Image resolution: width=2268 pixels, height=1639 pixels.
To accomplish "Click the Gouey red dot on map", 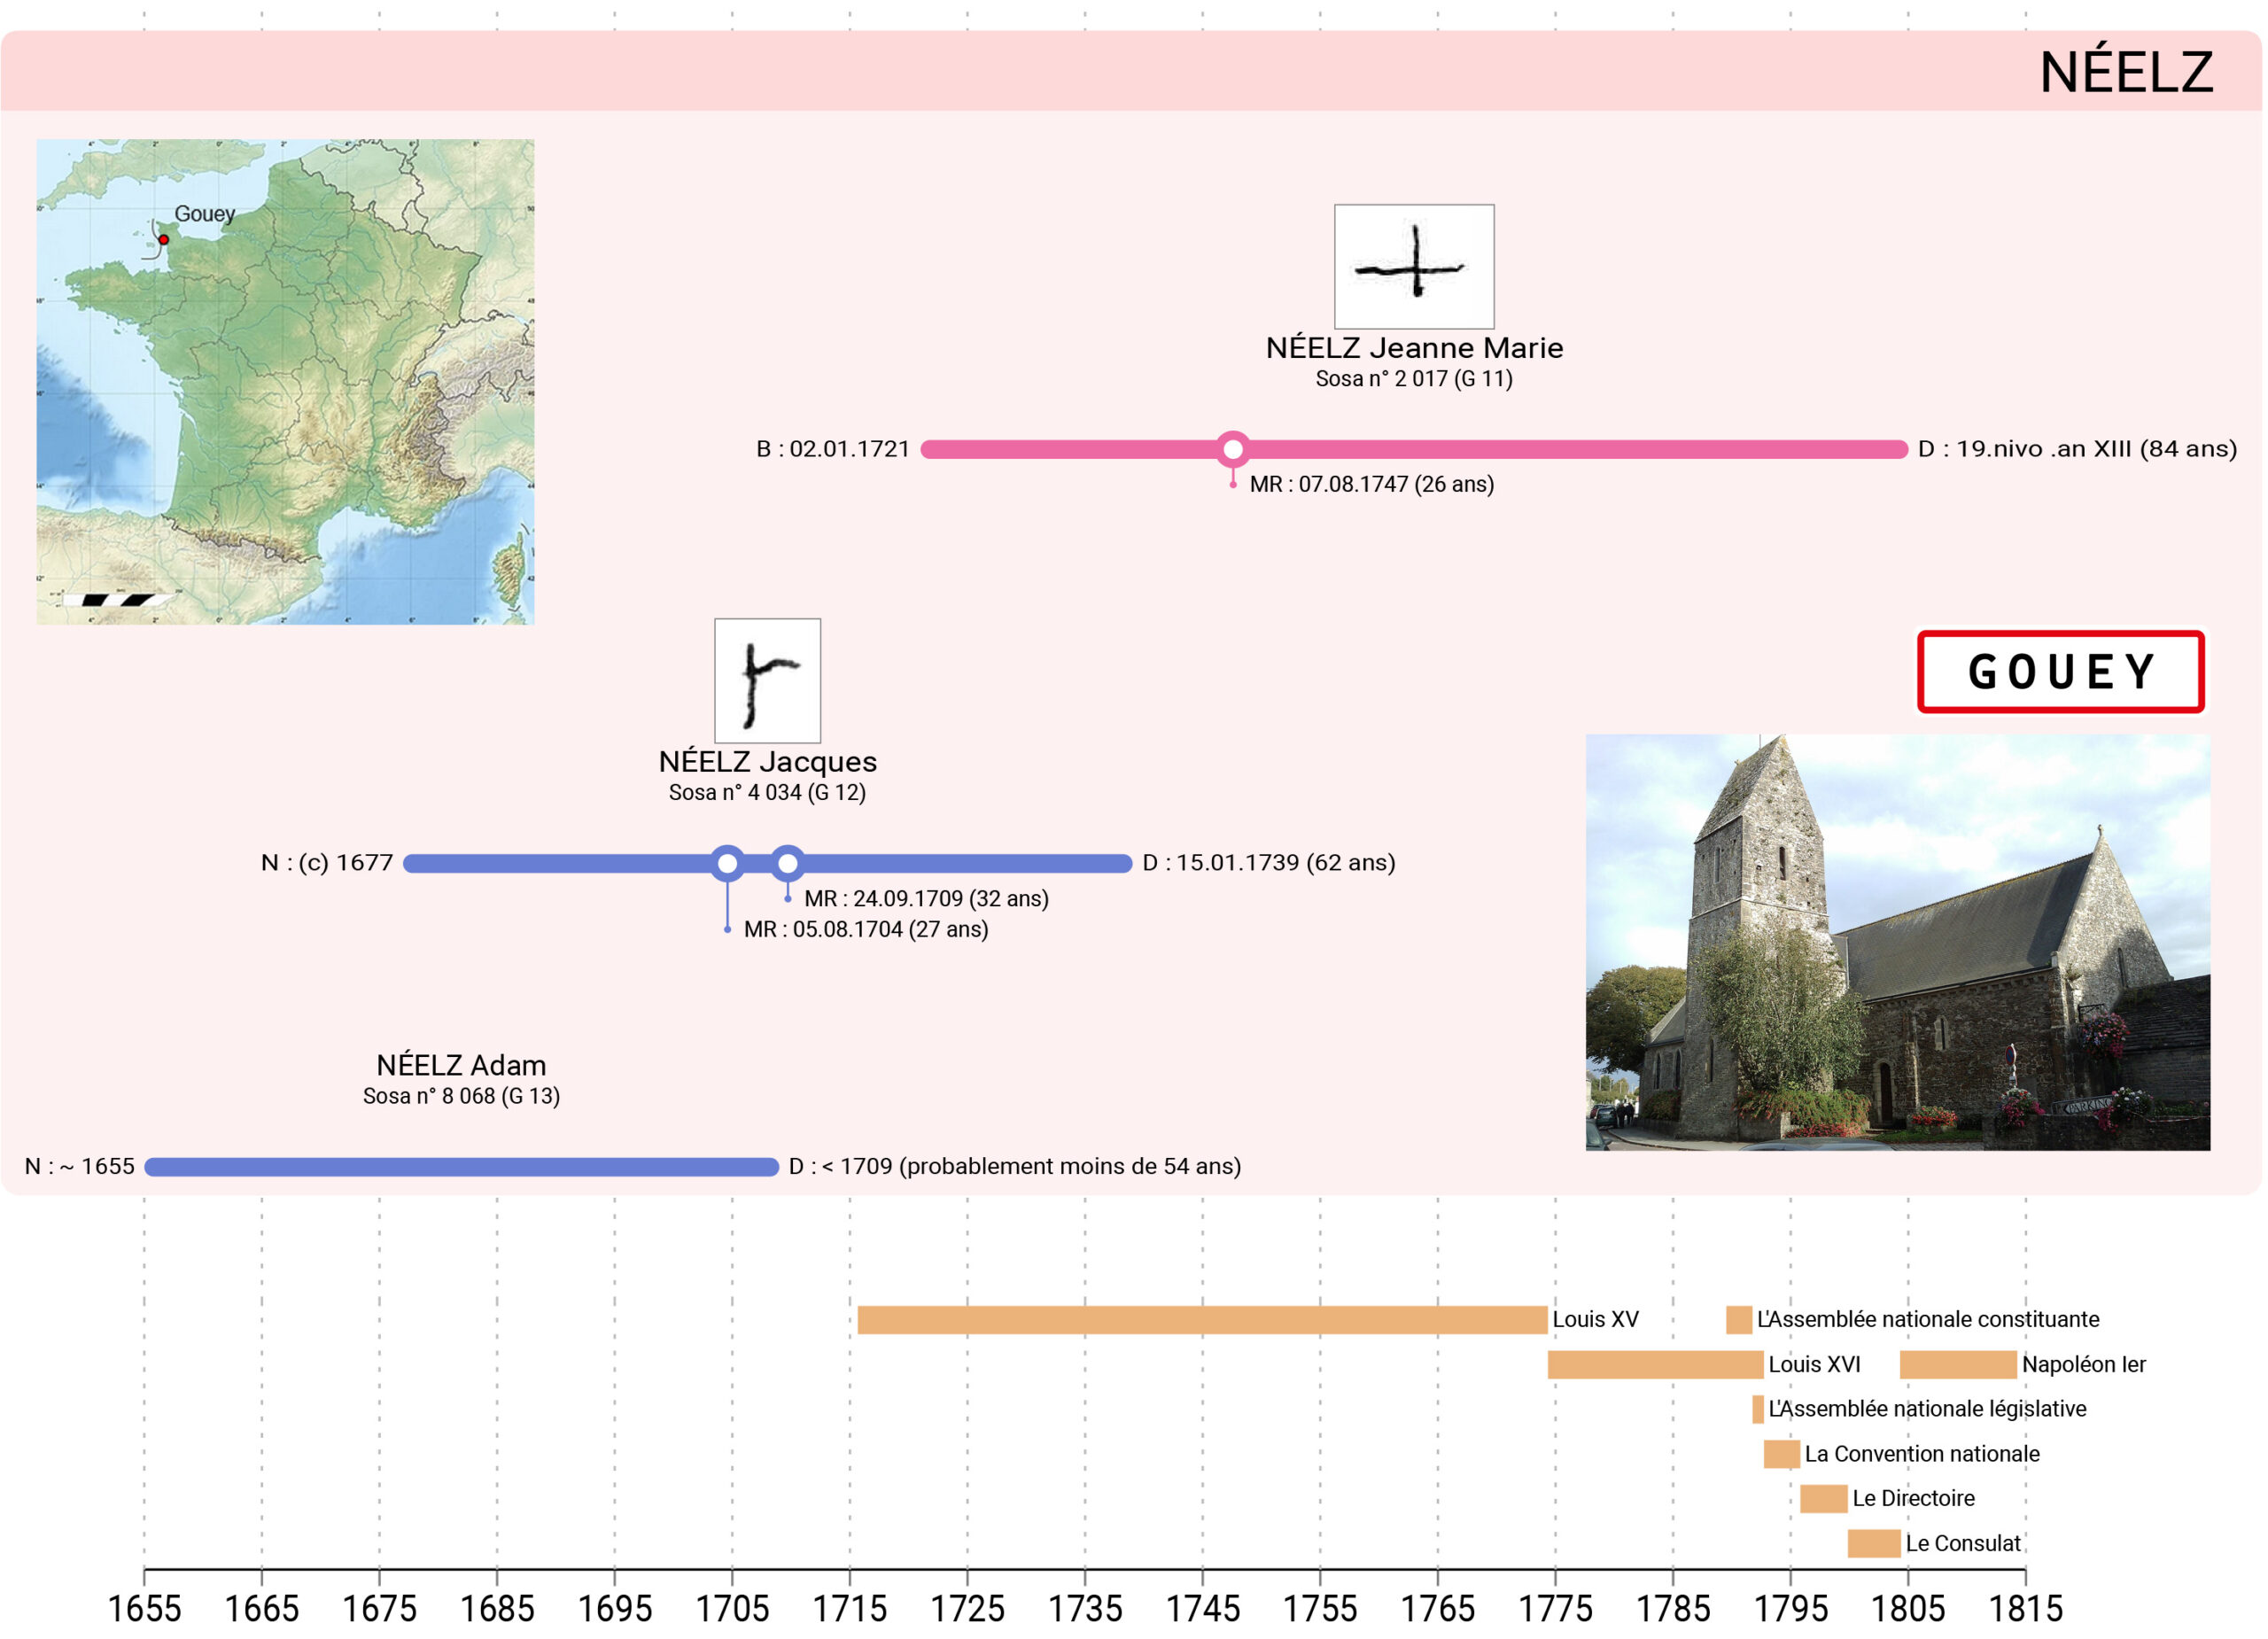I will point(164,240).
